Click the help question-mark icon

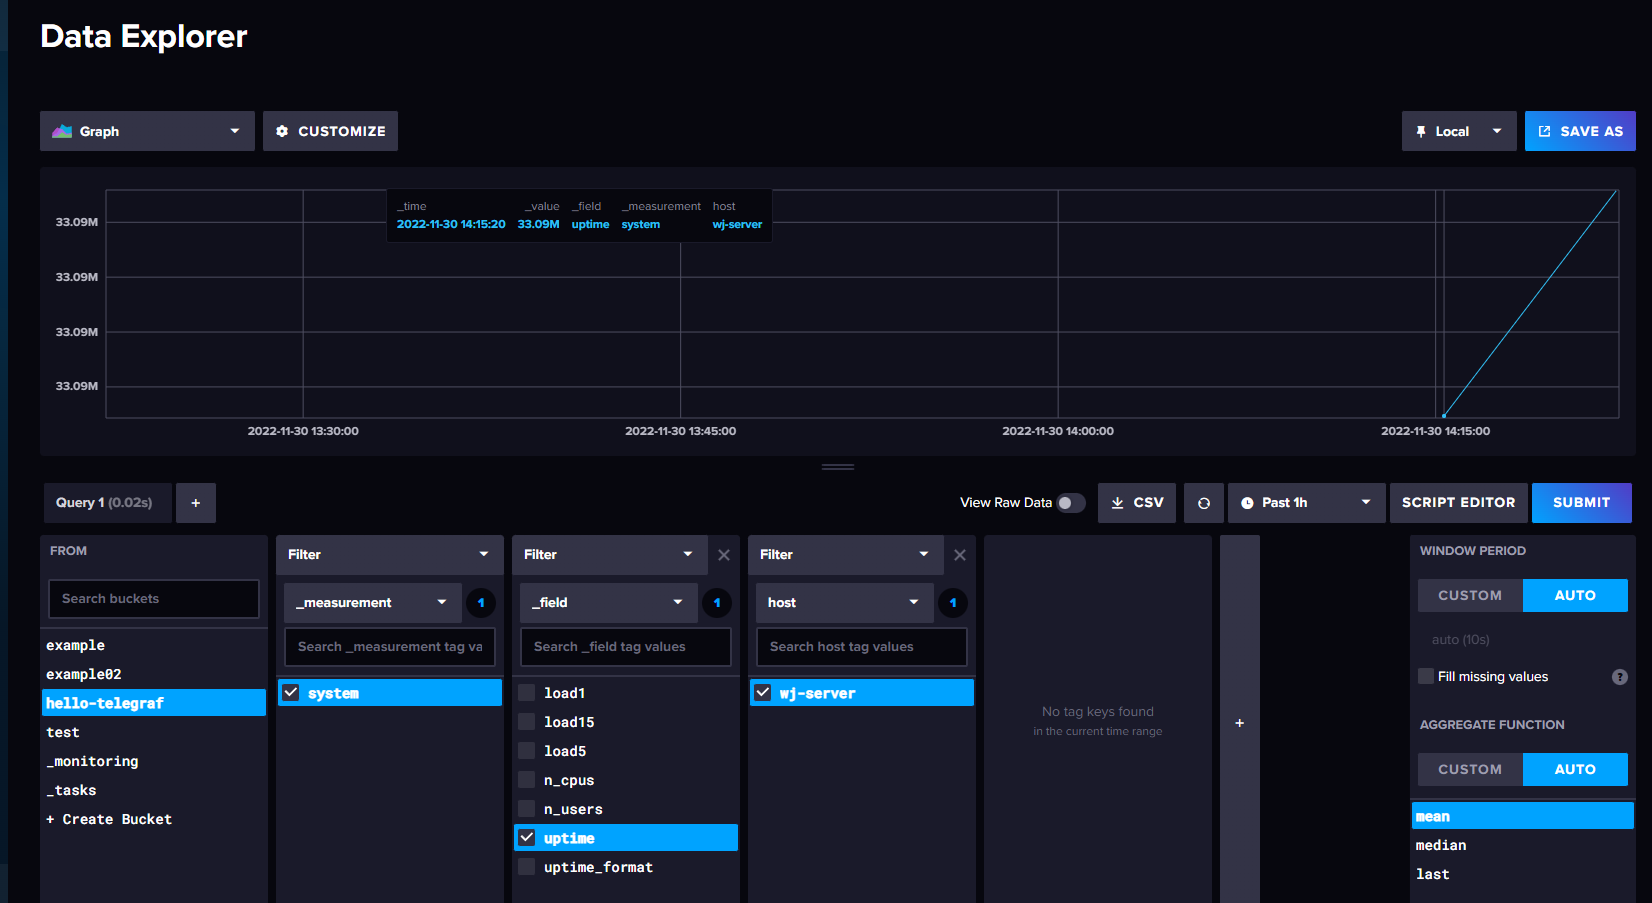[1620, 677]
